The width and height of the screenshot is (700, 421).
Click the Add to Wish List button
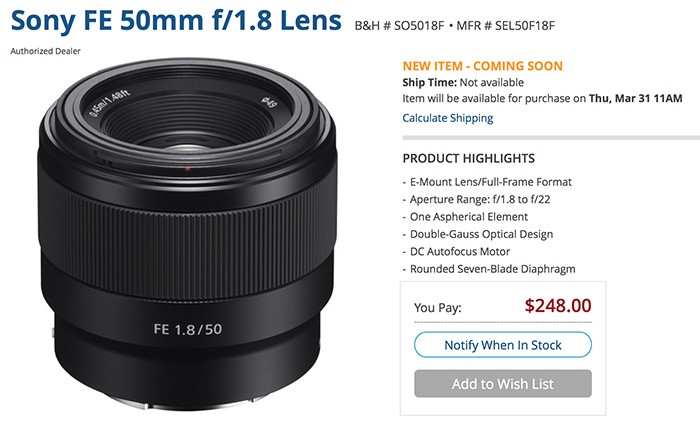(x=503, y=383)
